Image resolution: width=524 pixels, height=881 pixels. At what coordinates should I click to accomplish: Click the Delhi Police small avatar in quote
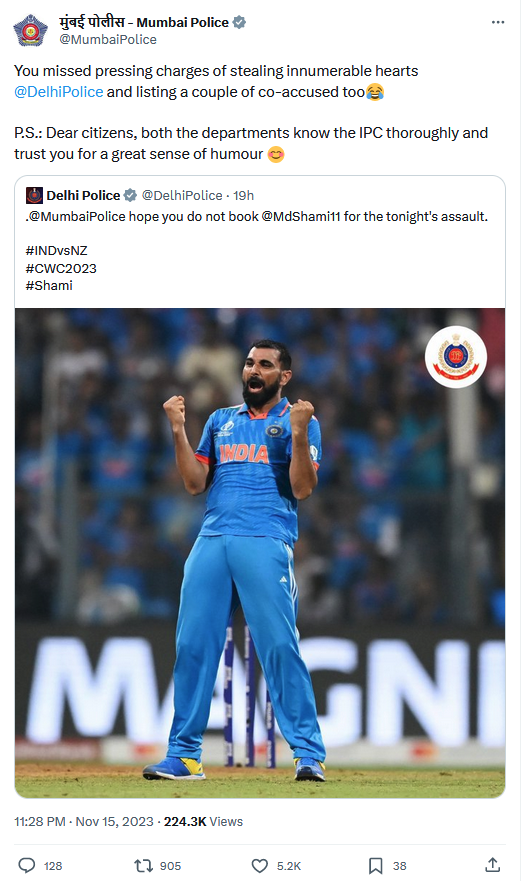pyautogui.click(x=34, y=196)
